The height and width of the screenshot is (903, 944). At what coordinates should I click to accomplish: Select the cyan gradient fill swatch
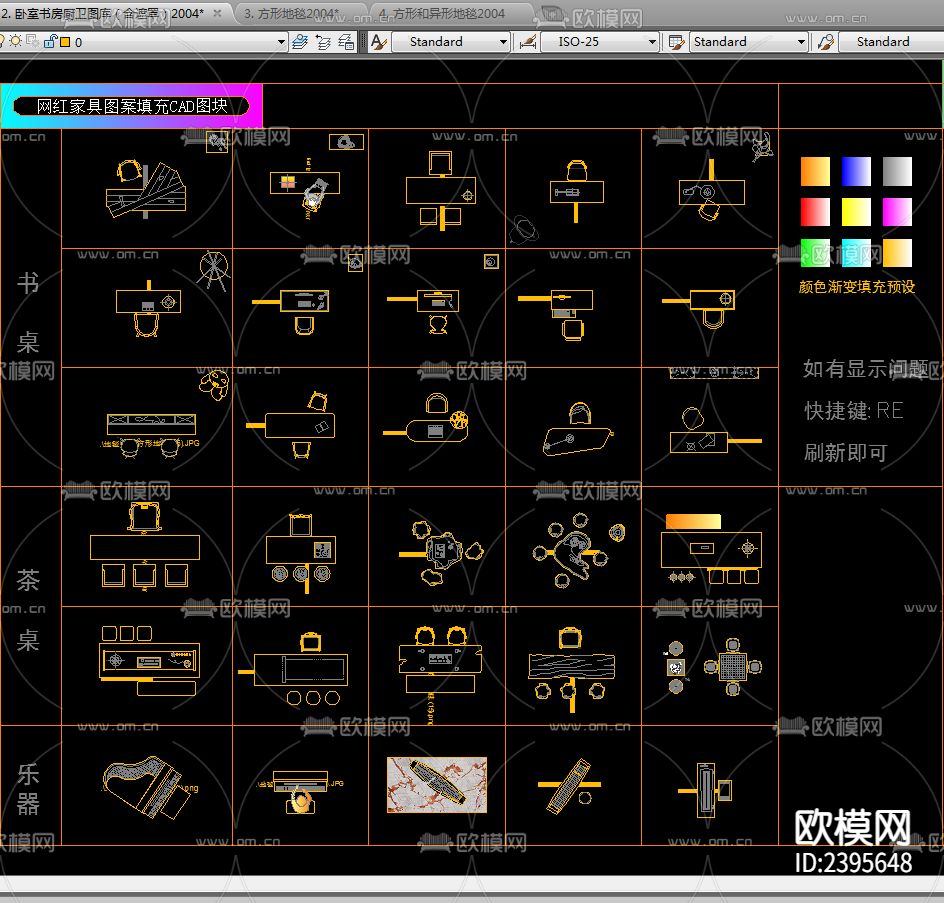click(856, 253)
